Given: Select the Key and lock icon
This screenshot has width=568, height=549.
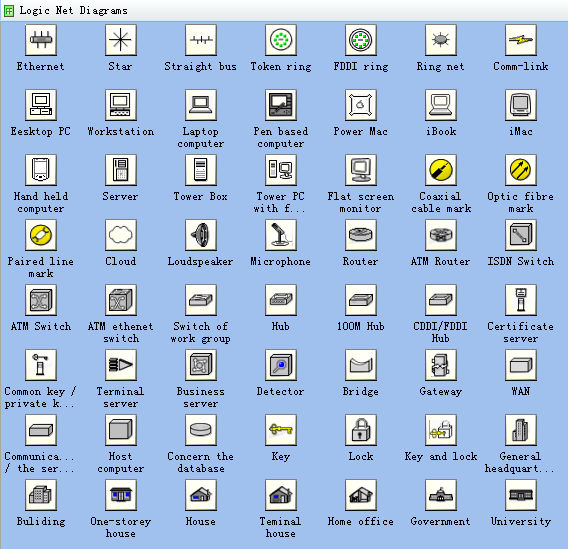Looking at the screenshot, I should 441,430.
